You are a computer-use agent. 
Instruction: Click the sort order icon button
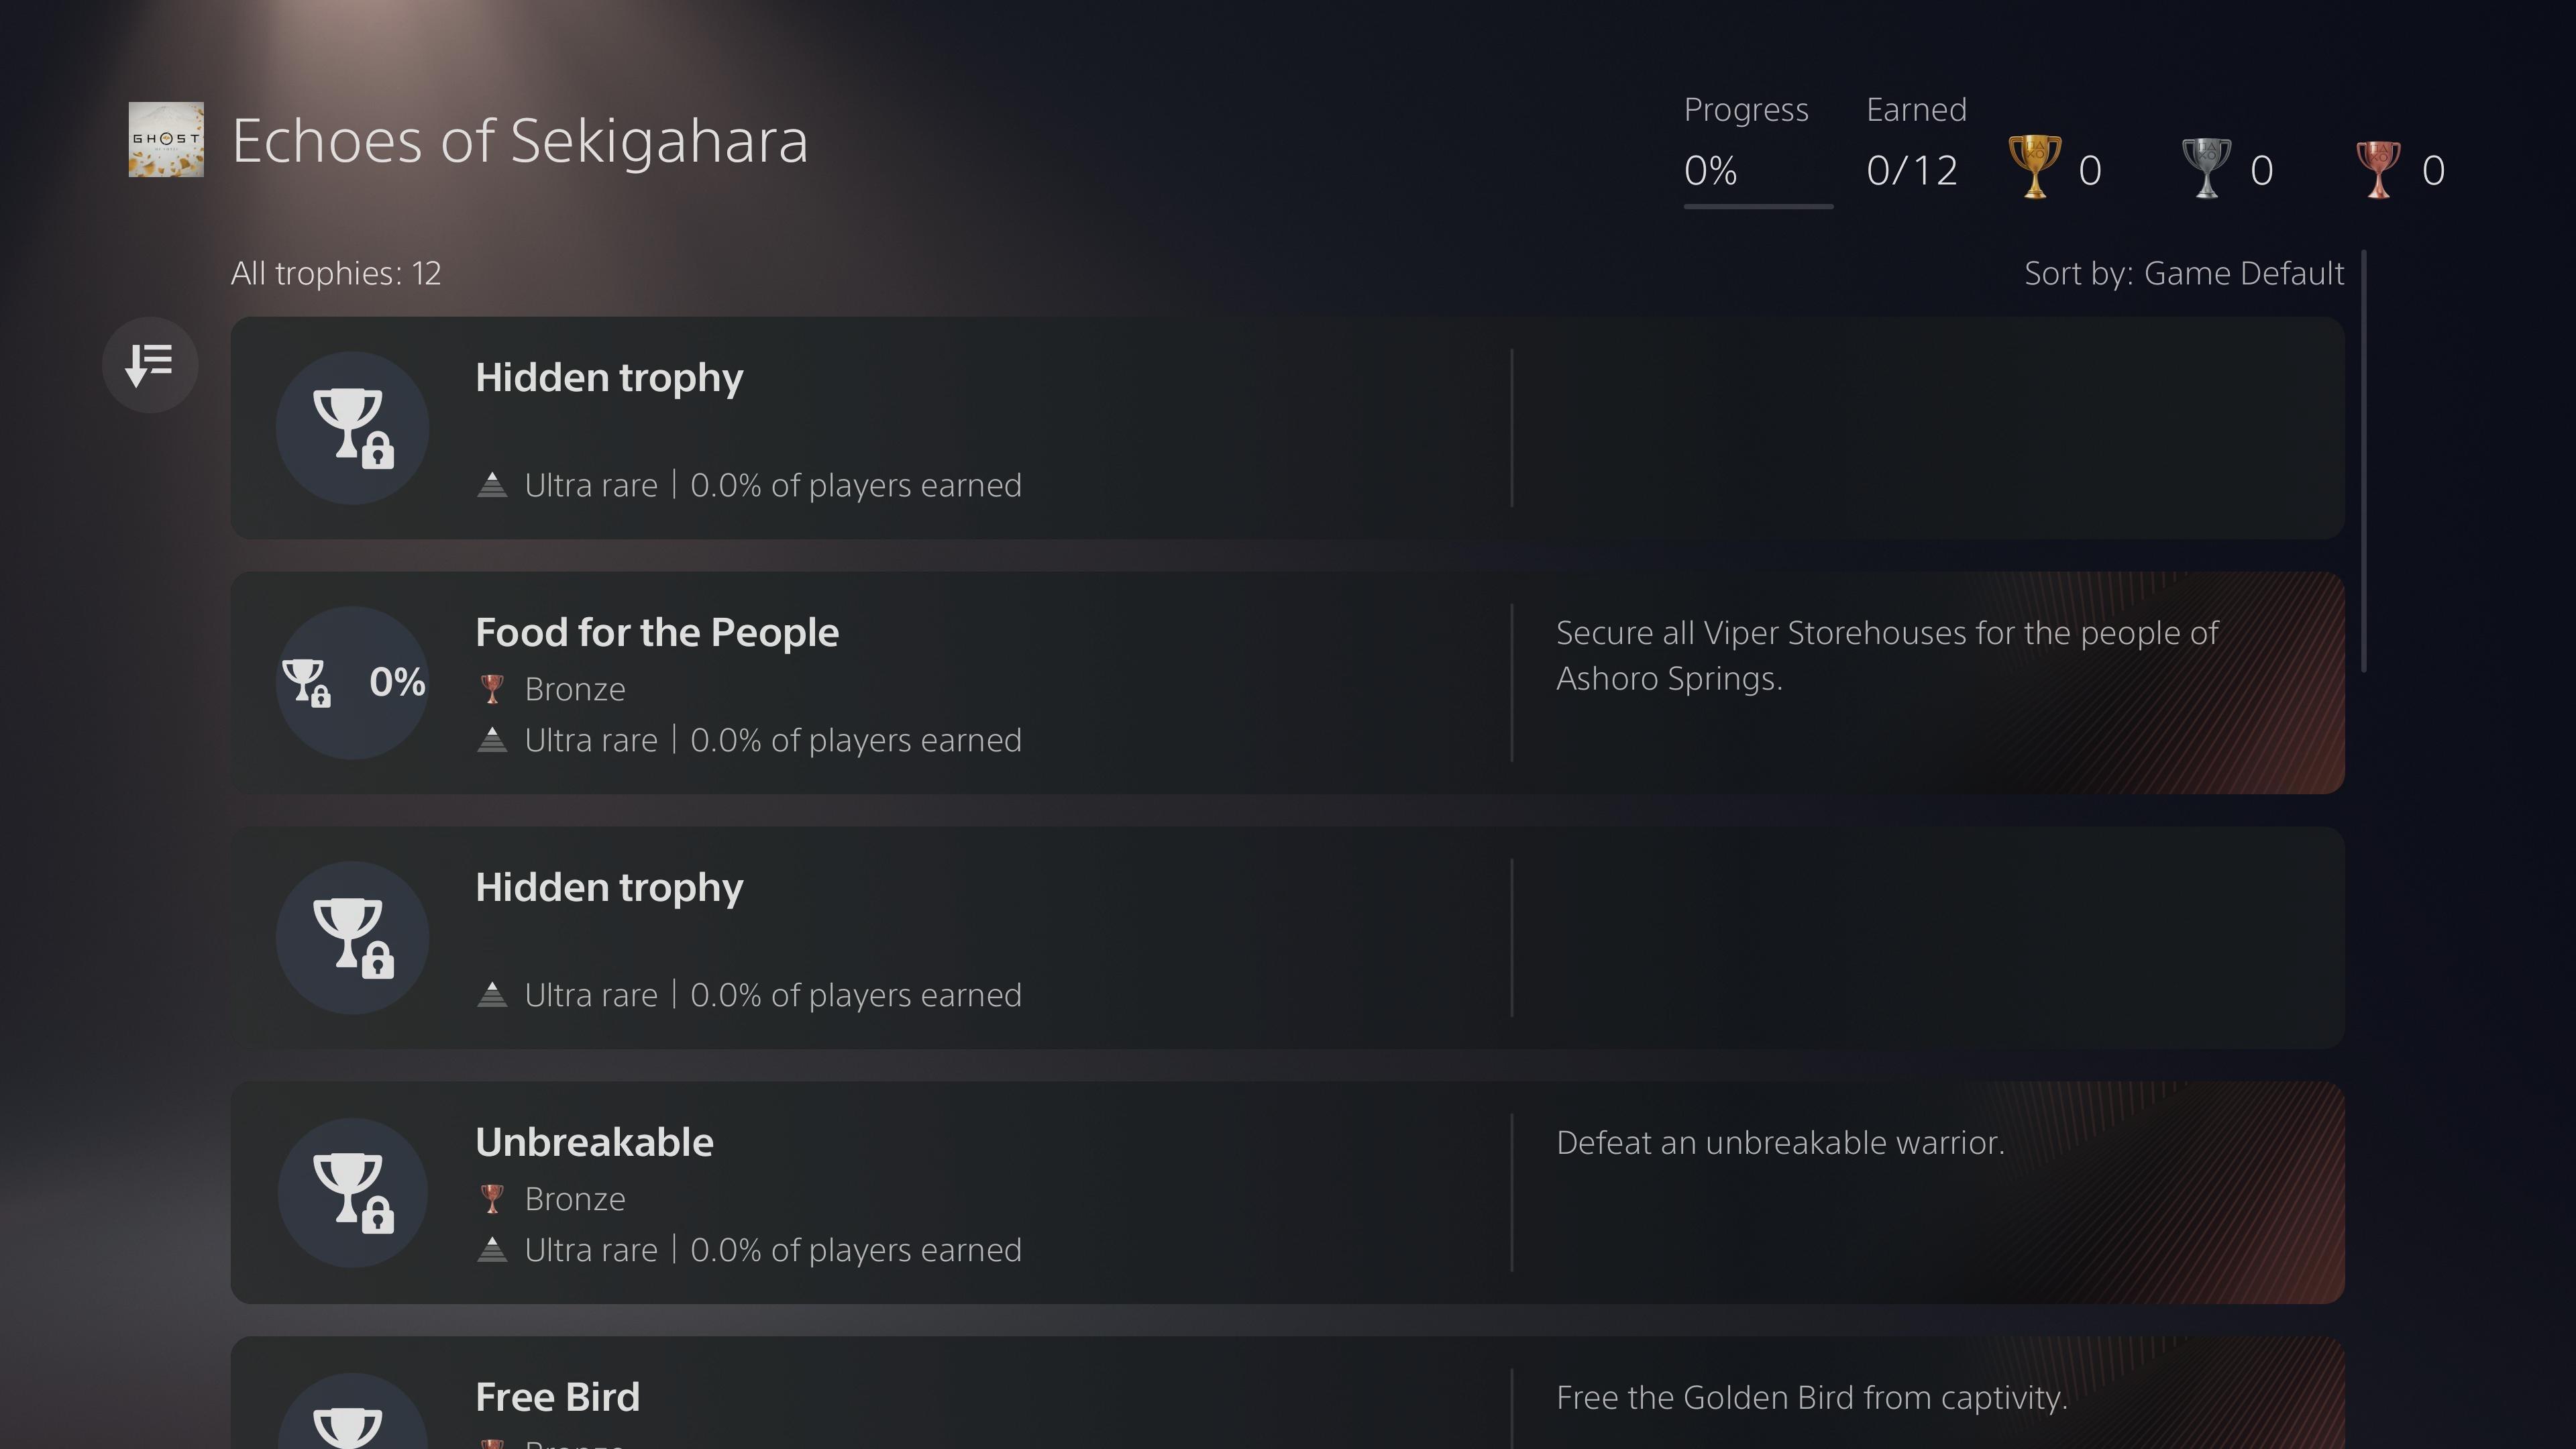click(x=150, y=365)
